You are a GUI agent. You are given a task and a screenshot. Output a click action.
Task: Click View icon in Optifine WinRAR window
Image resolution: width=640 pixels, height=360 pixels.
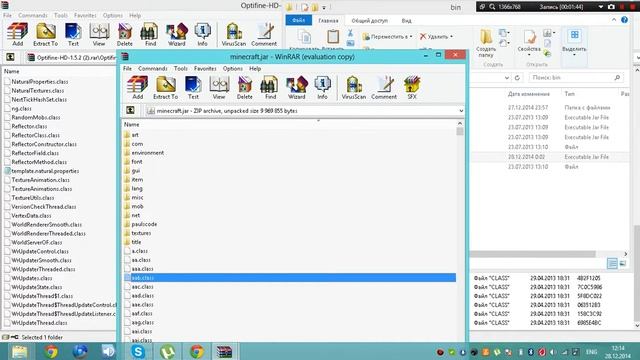click(99, 34)
